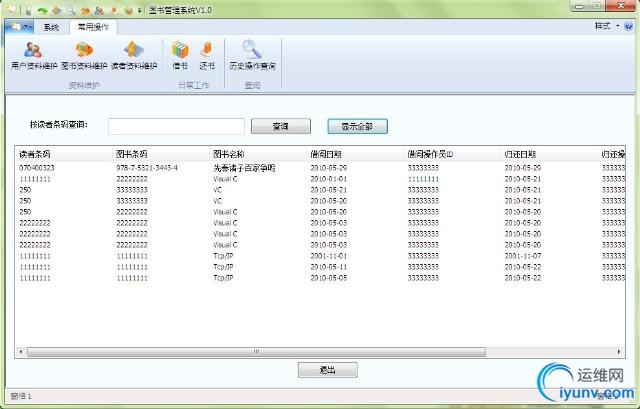Select the Common Operations (常用操作) tab
Viewport: 640px width, 409px height.
coord(93,27)
